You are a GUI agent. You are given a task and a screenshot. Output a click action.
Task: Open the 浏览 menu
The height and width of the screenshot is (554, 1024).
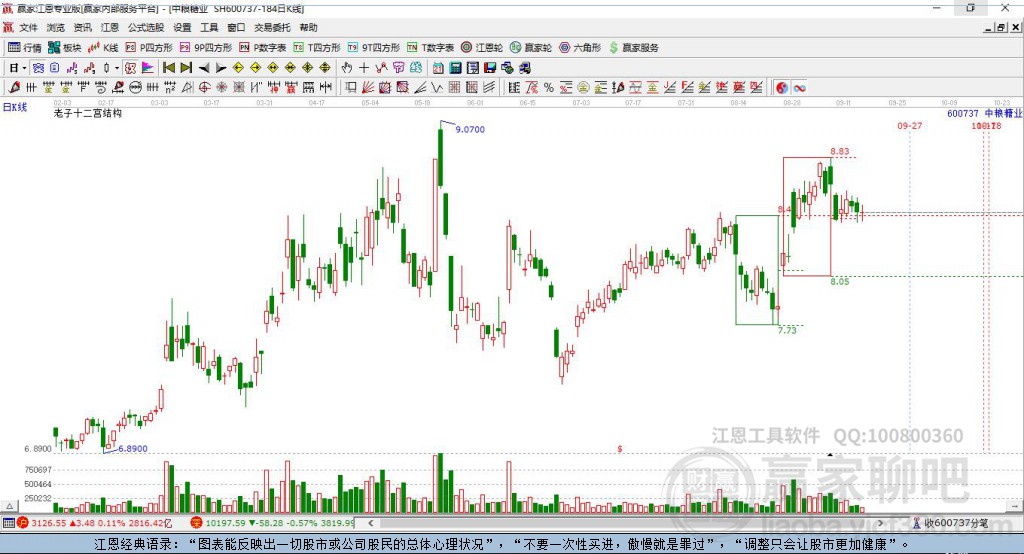point(56,27)
